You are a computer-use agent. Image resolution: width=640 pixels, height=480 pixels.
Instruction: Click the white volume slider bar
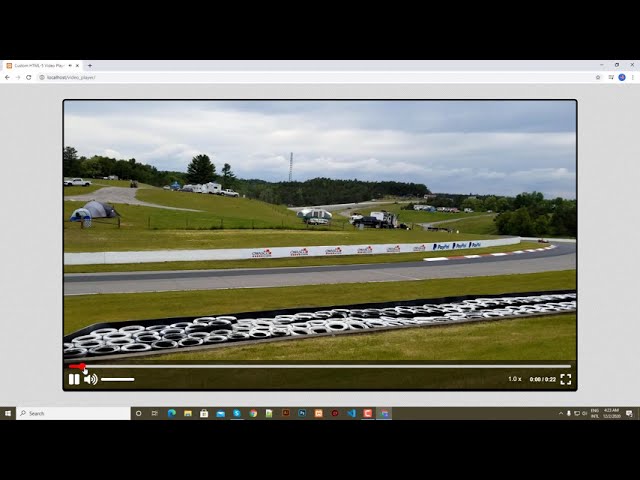tap(118, 379)
